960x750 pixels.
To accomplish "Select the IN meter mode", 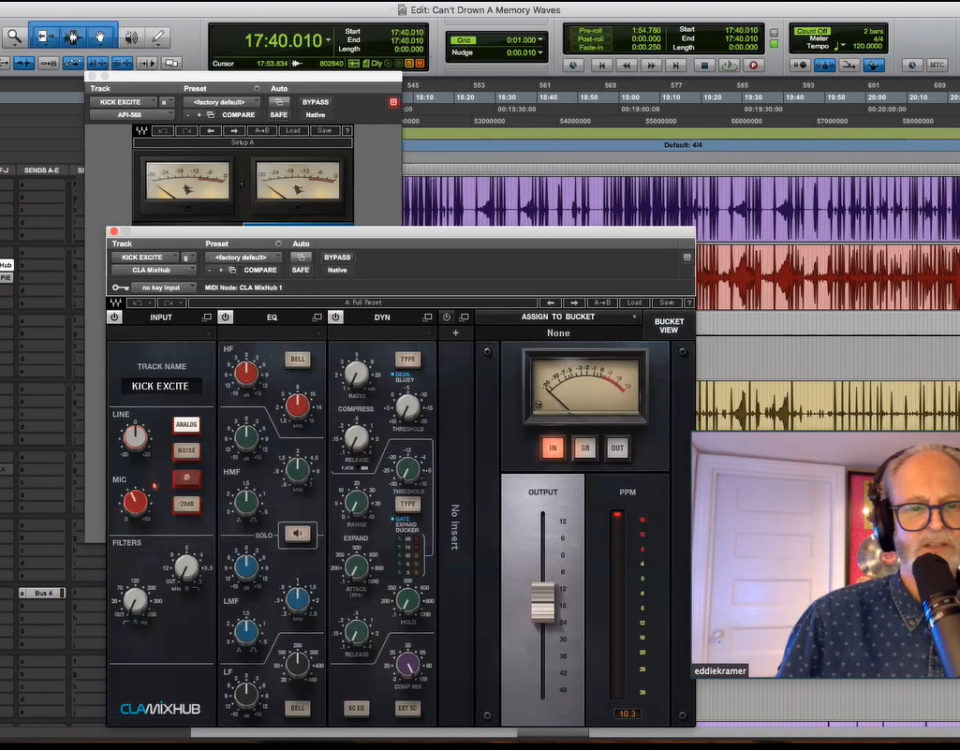I will tap(552, 448).
